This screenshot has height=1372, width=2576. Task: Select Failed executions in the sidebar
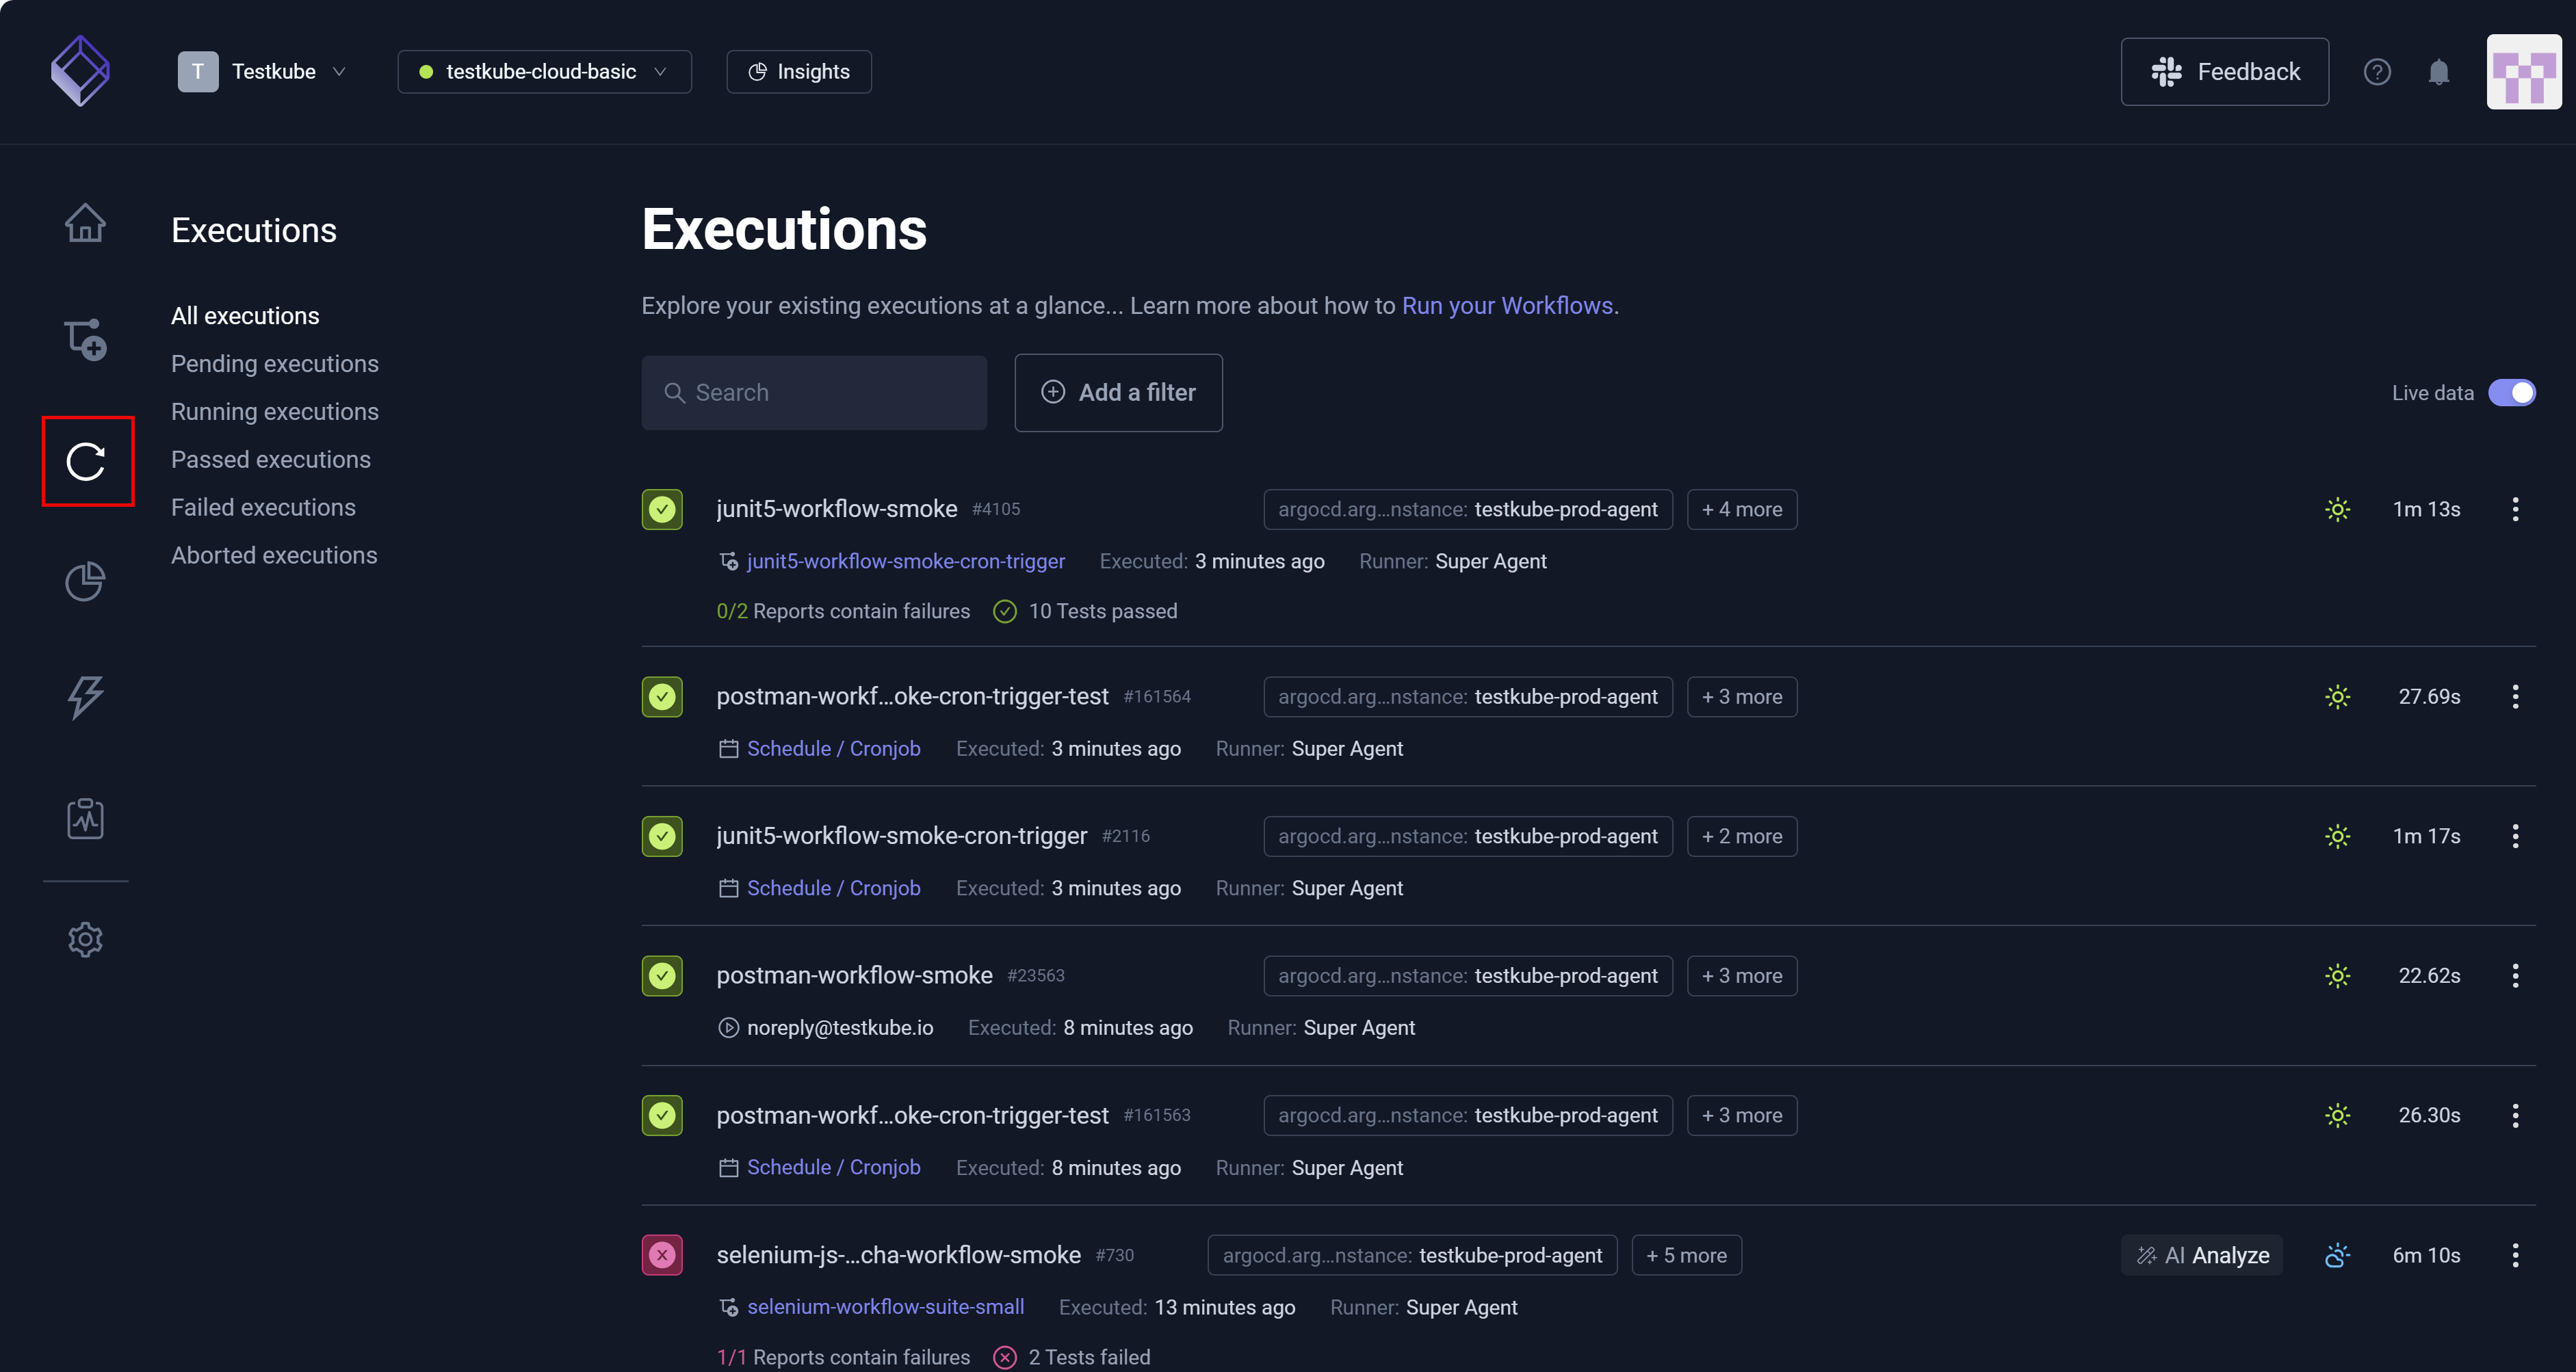click(x=263, y=507)
